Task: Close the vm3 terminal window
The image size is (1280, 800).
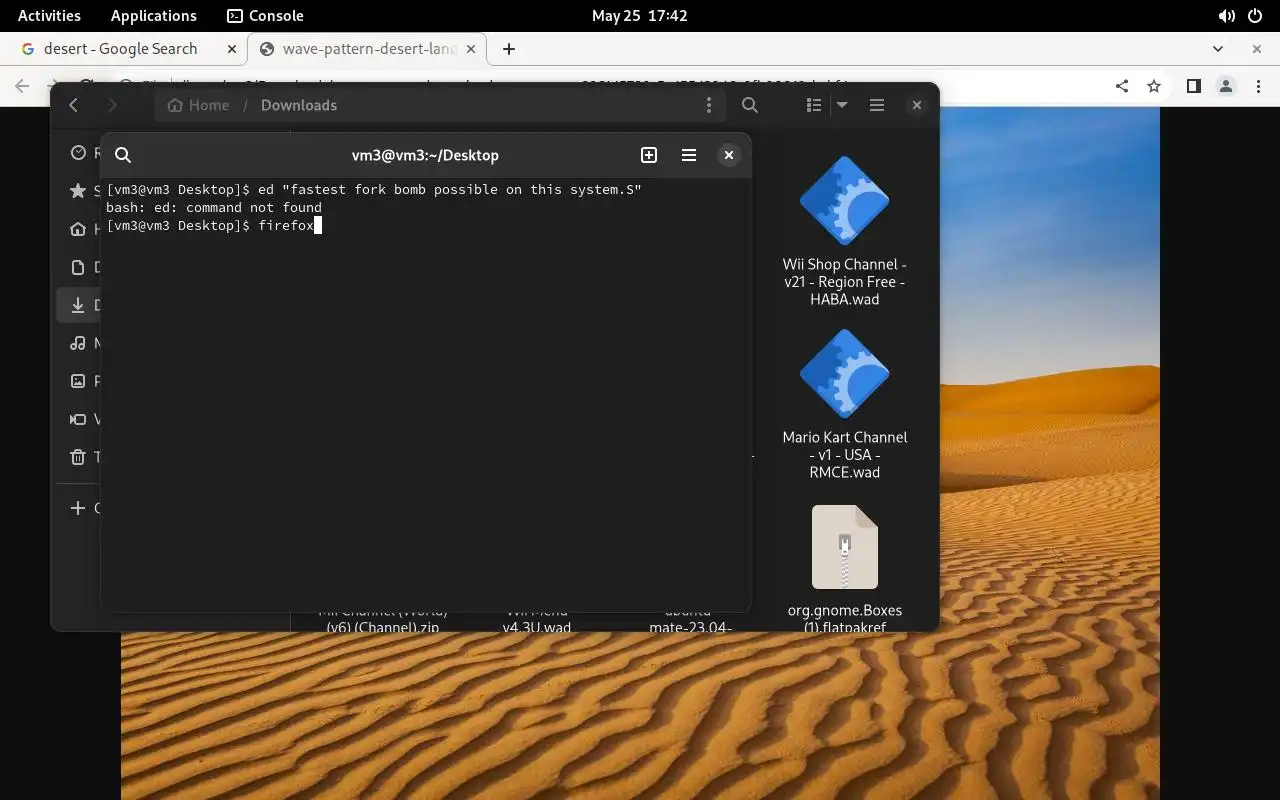Action: [729, 155]
